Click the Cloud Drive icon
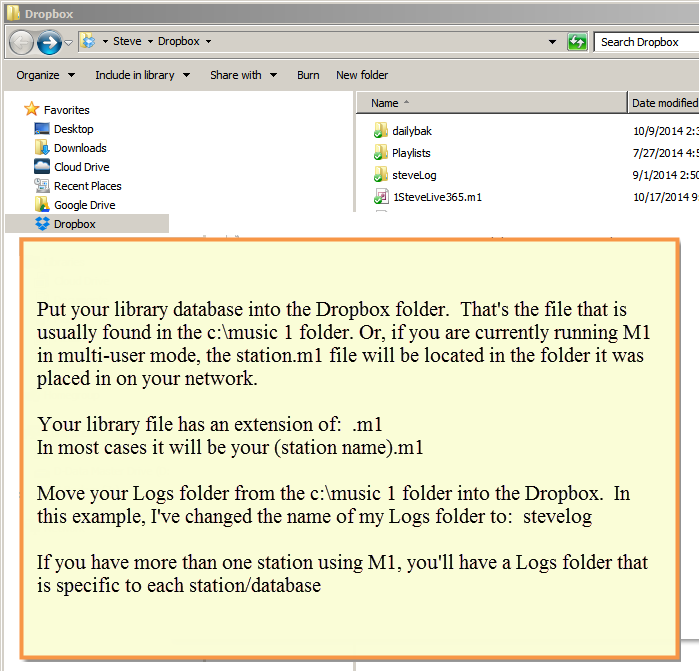The height and width of the screenshot is (671, 699). point(42,166)
